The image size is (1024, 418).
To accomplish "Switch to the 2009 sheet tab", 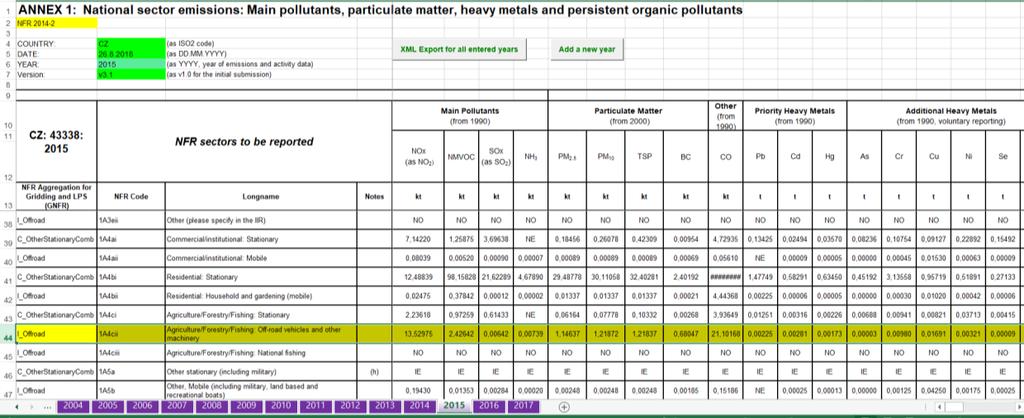I will pyautogui.click(x=246, y=406).
